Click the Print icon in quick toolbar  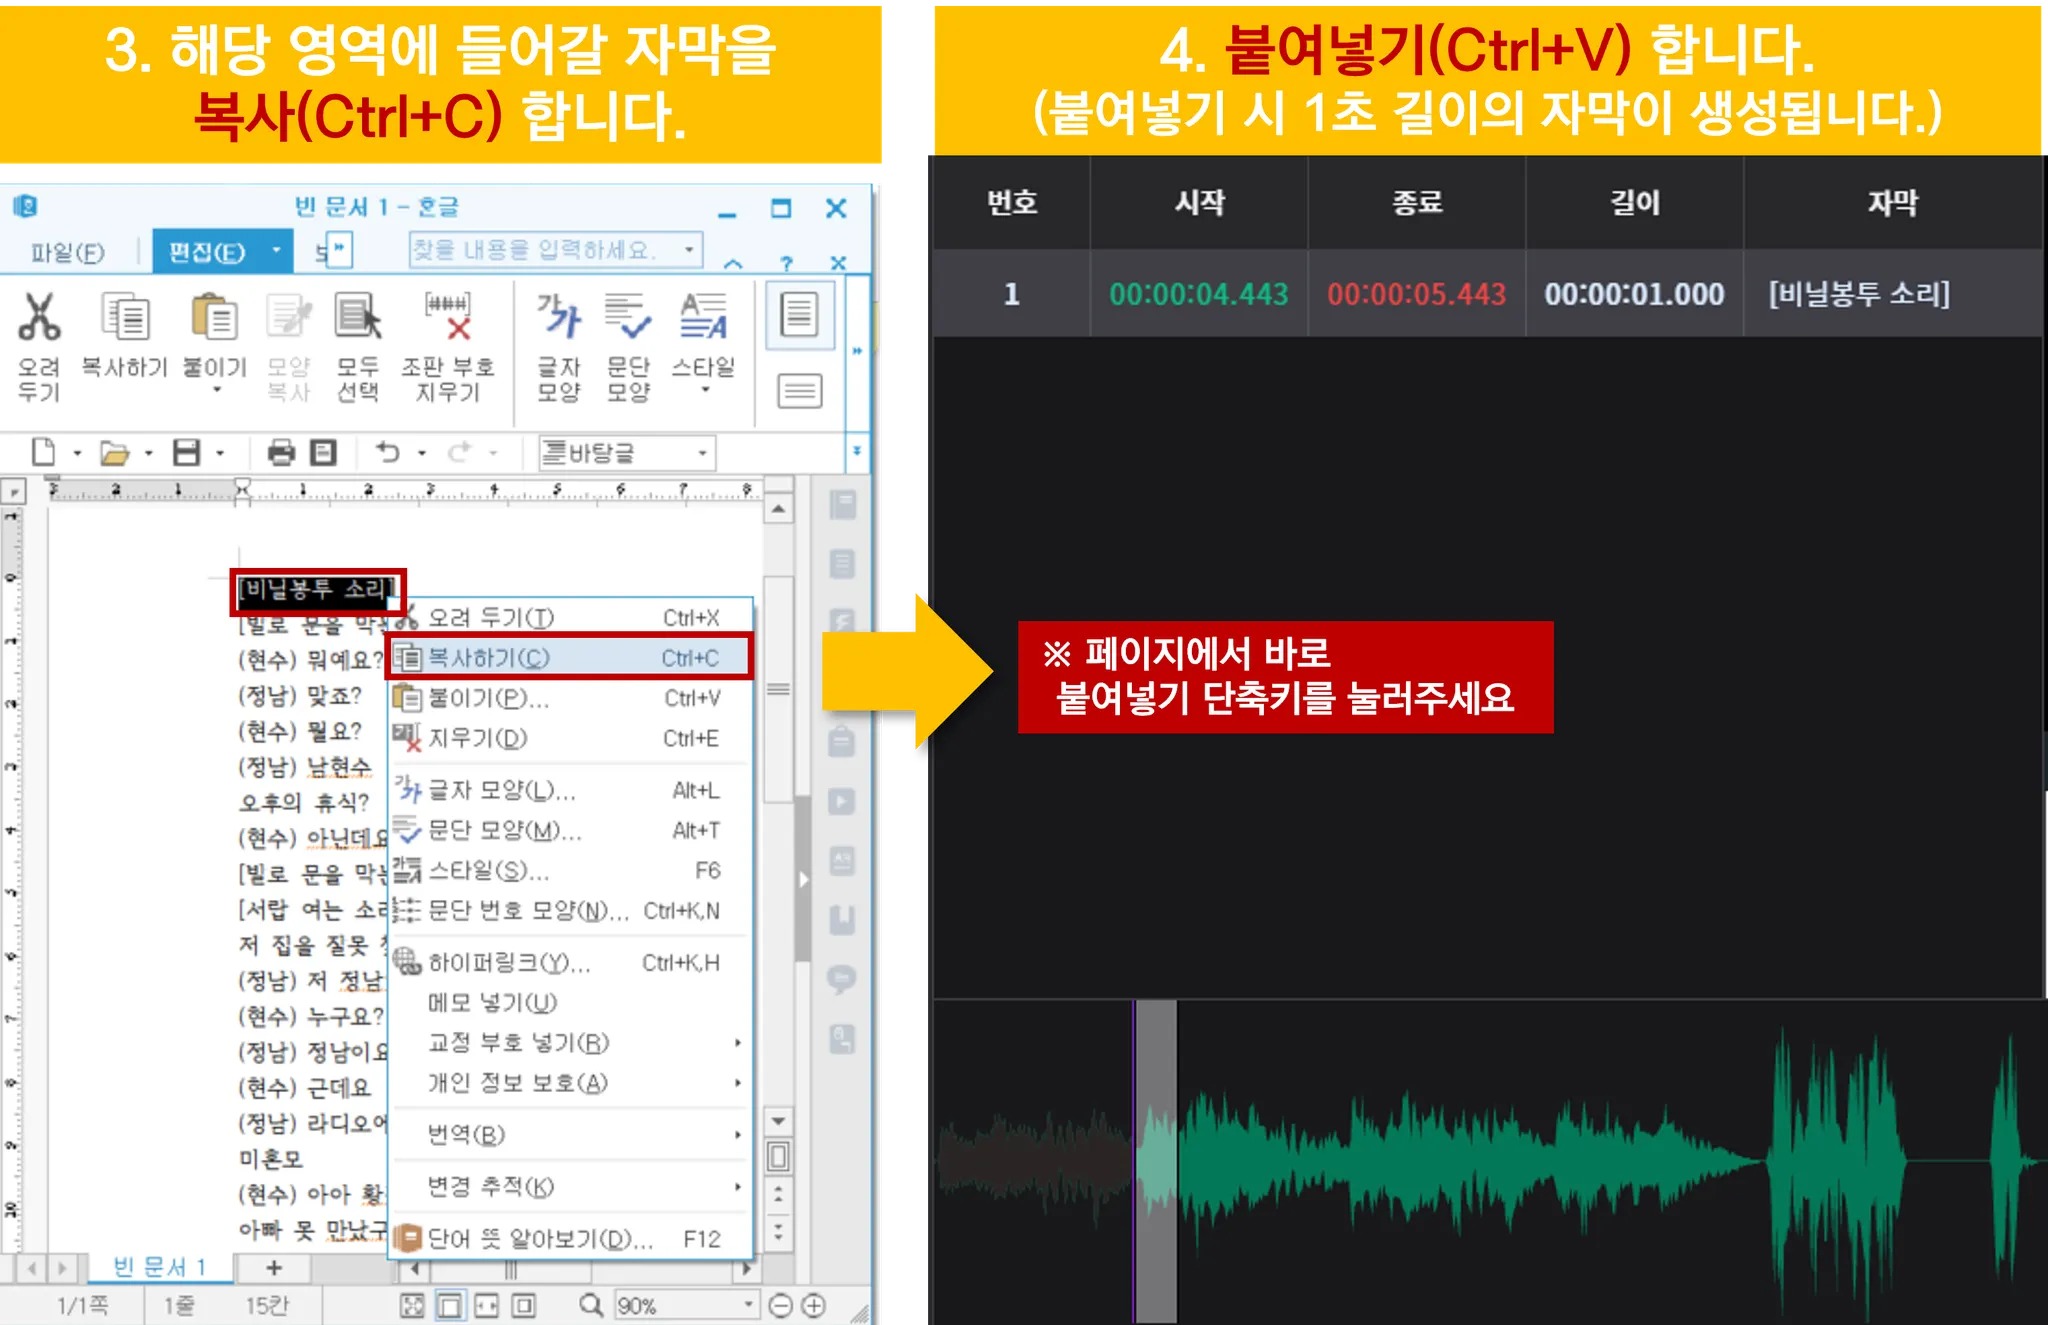pyautogui.click(x=281, y=453)
